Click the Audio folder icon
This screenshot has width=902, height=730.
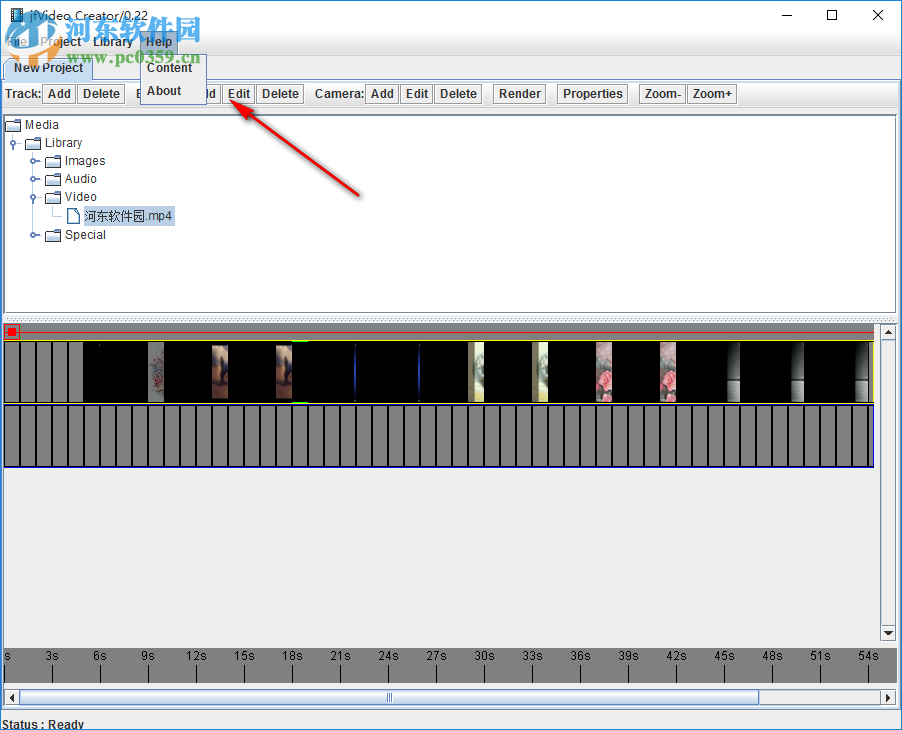coord(53,179)
